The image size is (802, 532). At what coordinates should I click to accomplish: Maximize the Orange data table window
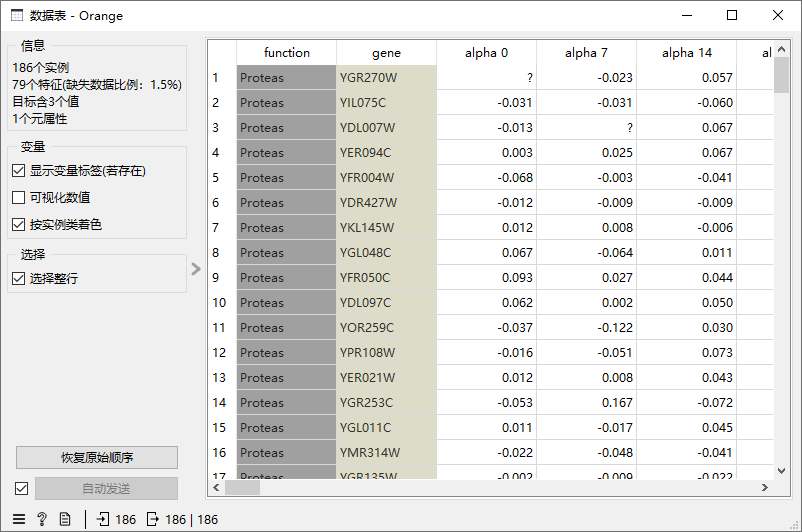point(732,15)
